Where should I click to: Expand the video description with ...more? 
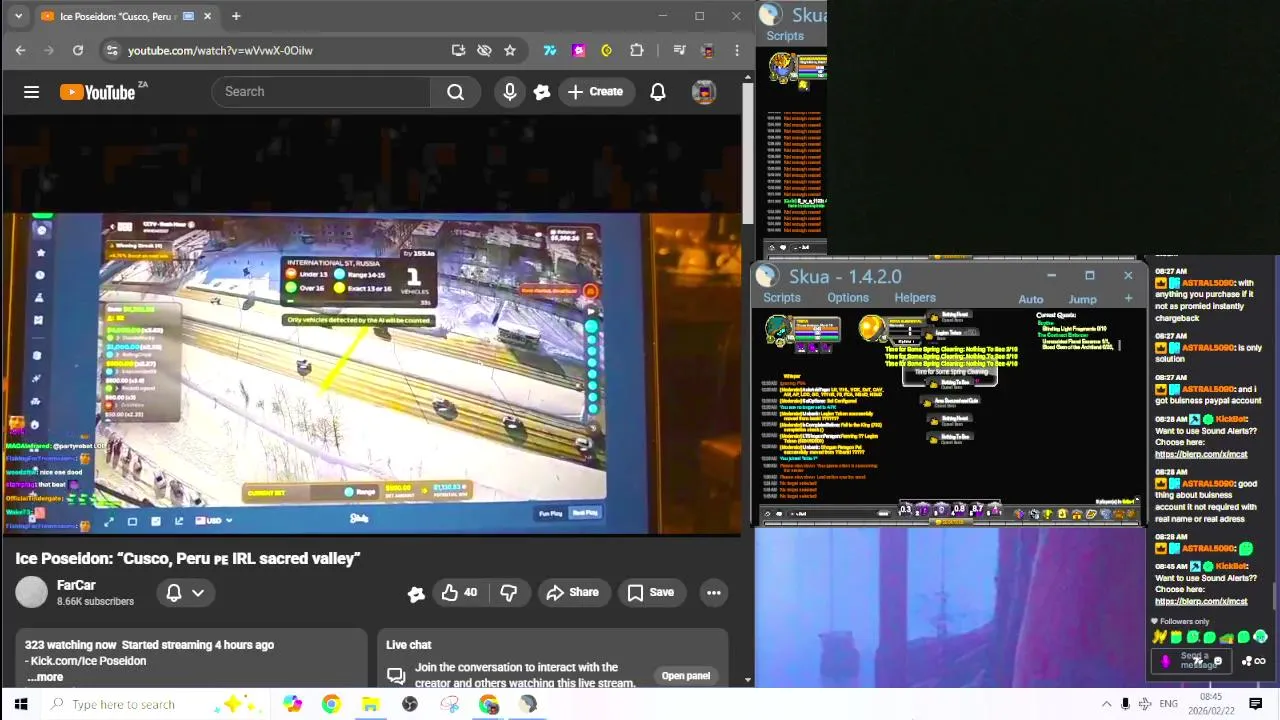[44, 677]
